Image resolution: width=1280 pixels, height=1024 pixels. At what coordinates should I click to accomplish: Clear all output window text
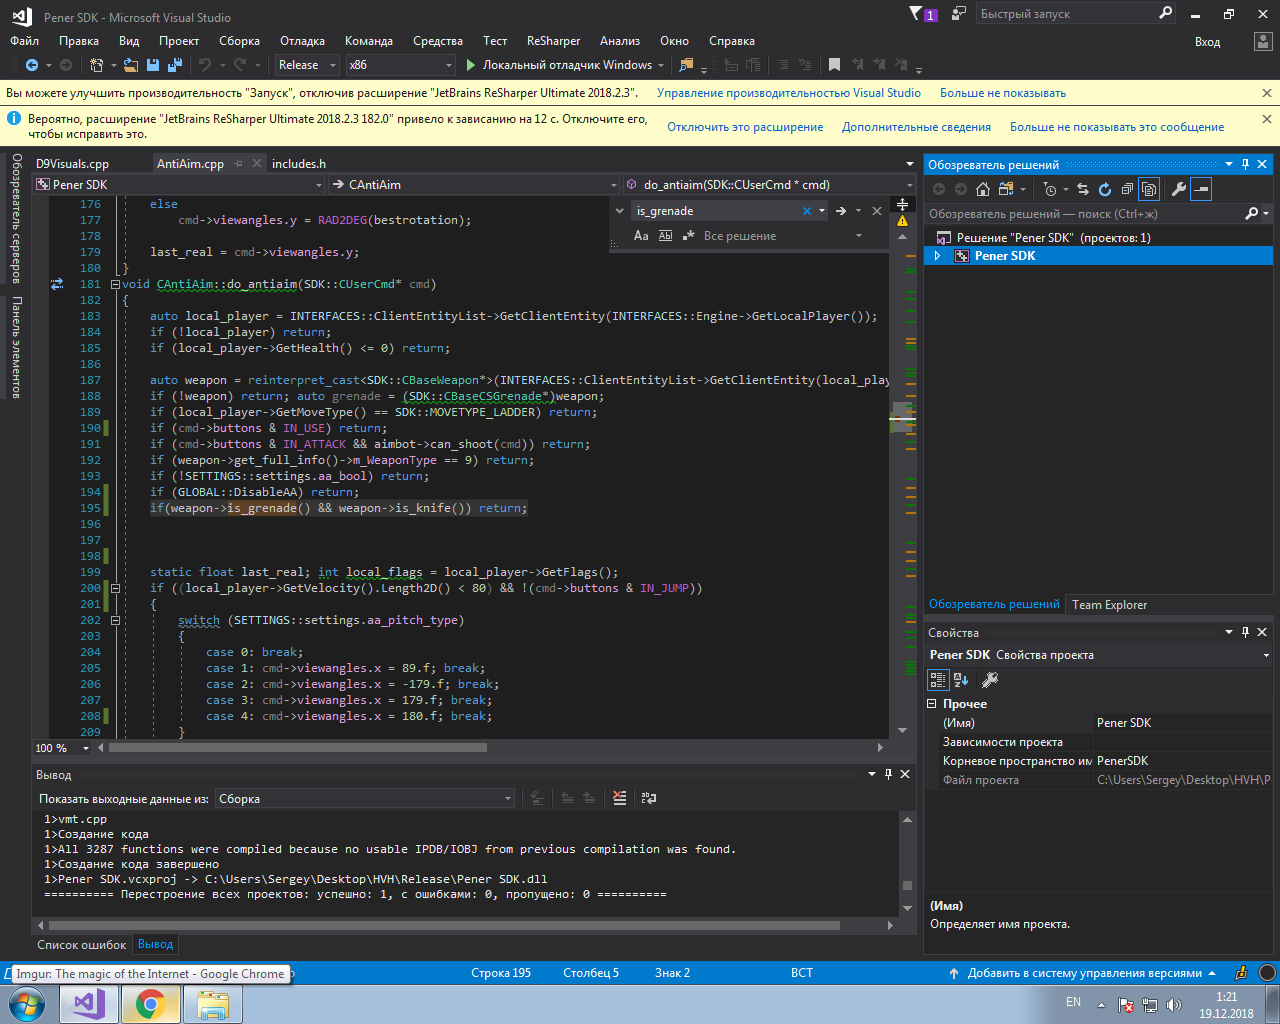click(x=620, y=798)
